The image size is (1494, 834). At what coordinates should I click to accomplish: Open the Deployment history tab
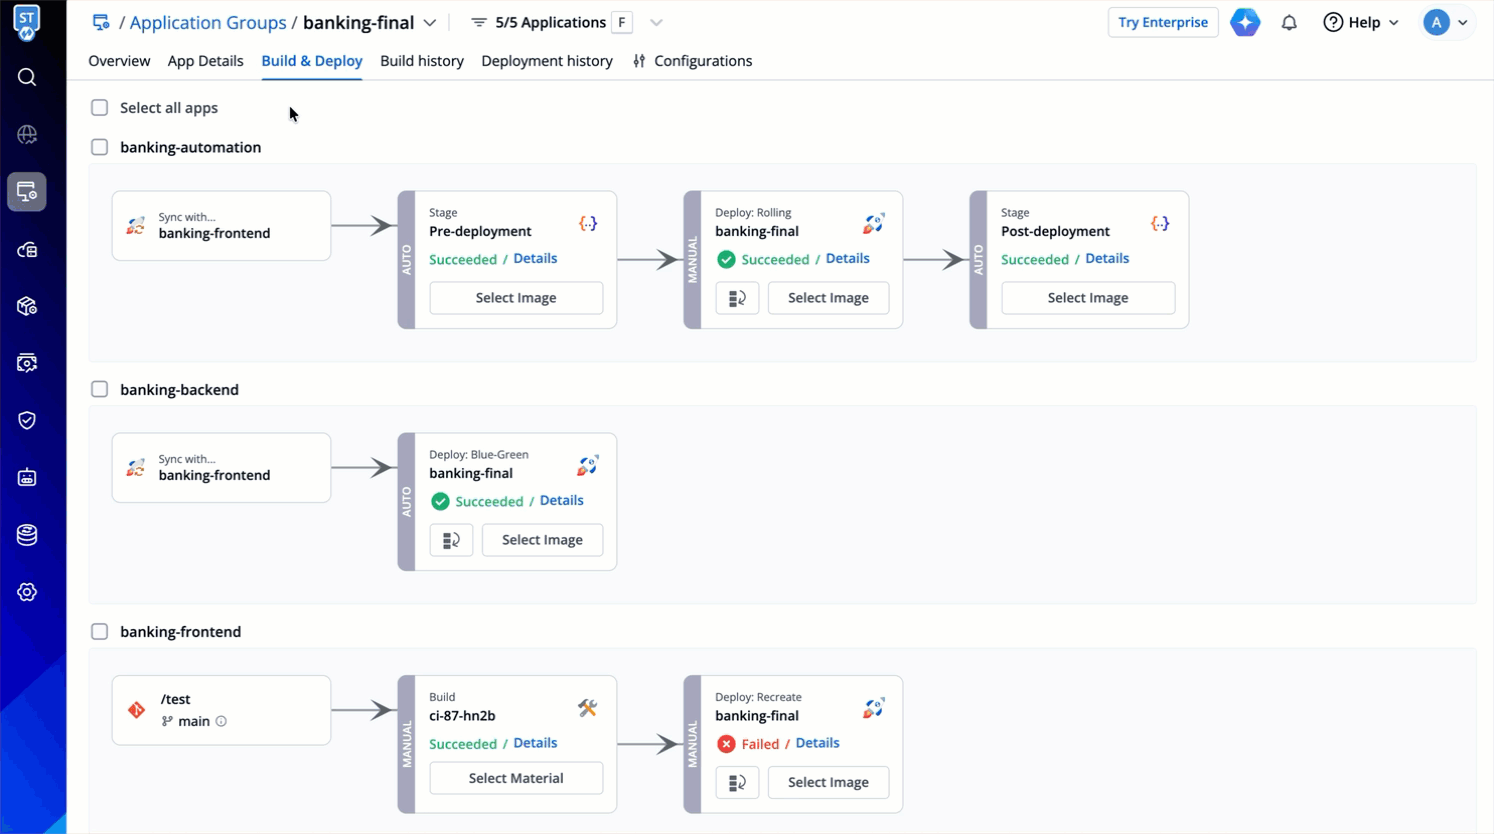pyautogui.click(x=546, y=61)
